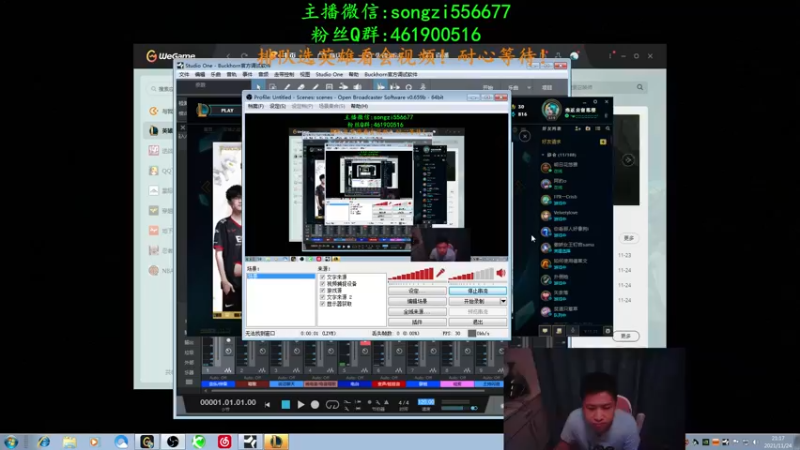The image size is (800, 450).
Task: Open the 视图 menu in Studio One
Action: (305, 74)
